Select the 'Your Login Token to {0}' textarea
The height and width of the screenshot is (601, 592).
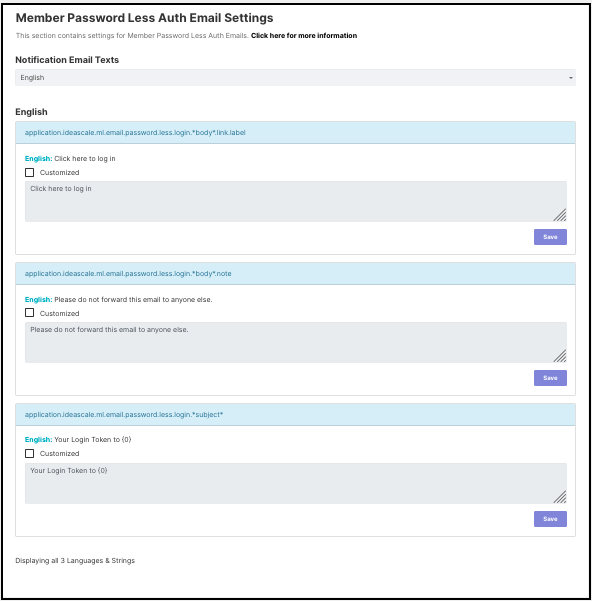pos(295,484)
